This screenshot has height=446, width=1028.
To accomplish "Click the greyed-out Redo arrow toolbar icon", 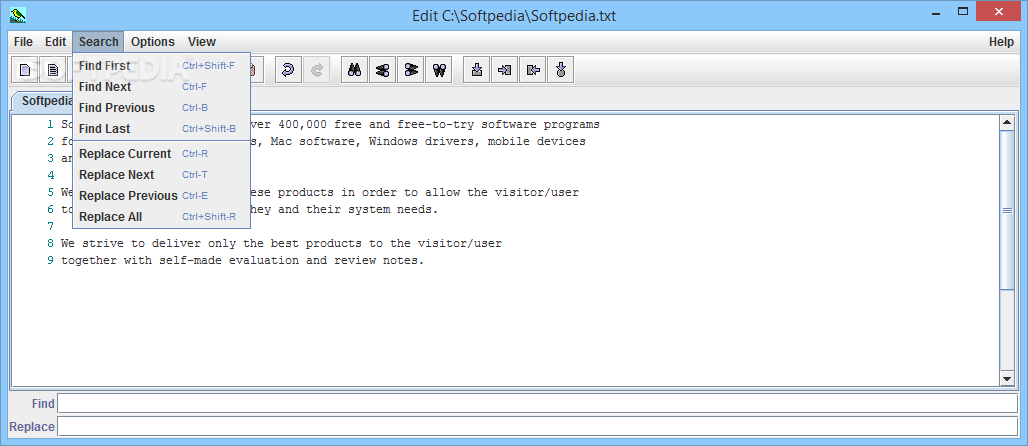I will [x=316, y=70].
